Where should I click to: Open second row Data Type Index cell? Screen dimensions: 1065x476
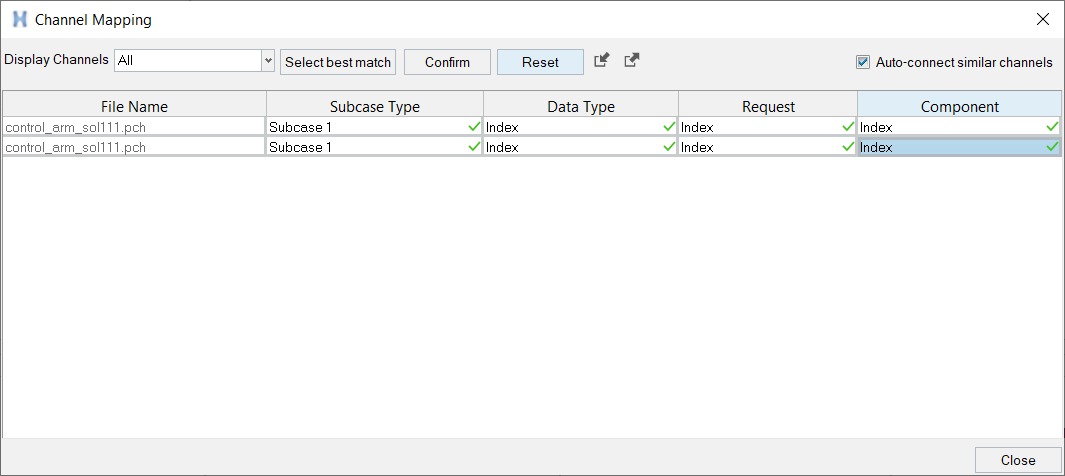580,147
